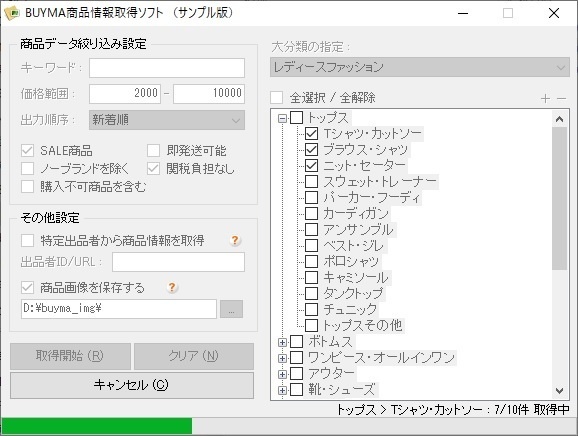Check the ベスト・ジレ category

click(311, 245)
